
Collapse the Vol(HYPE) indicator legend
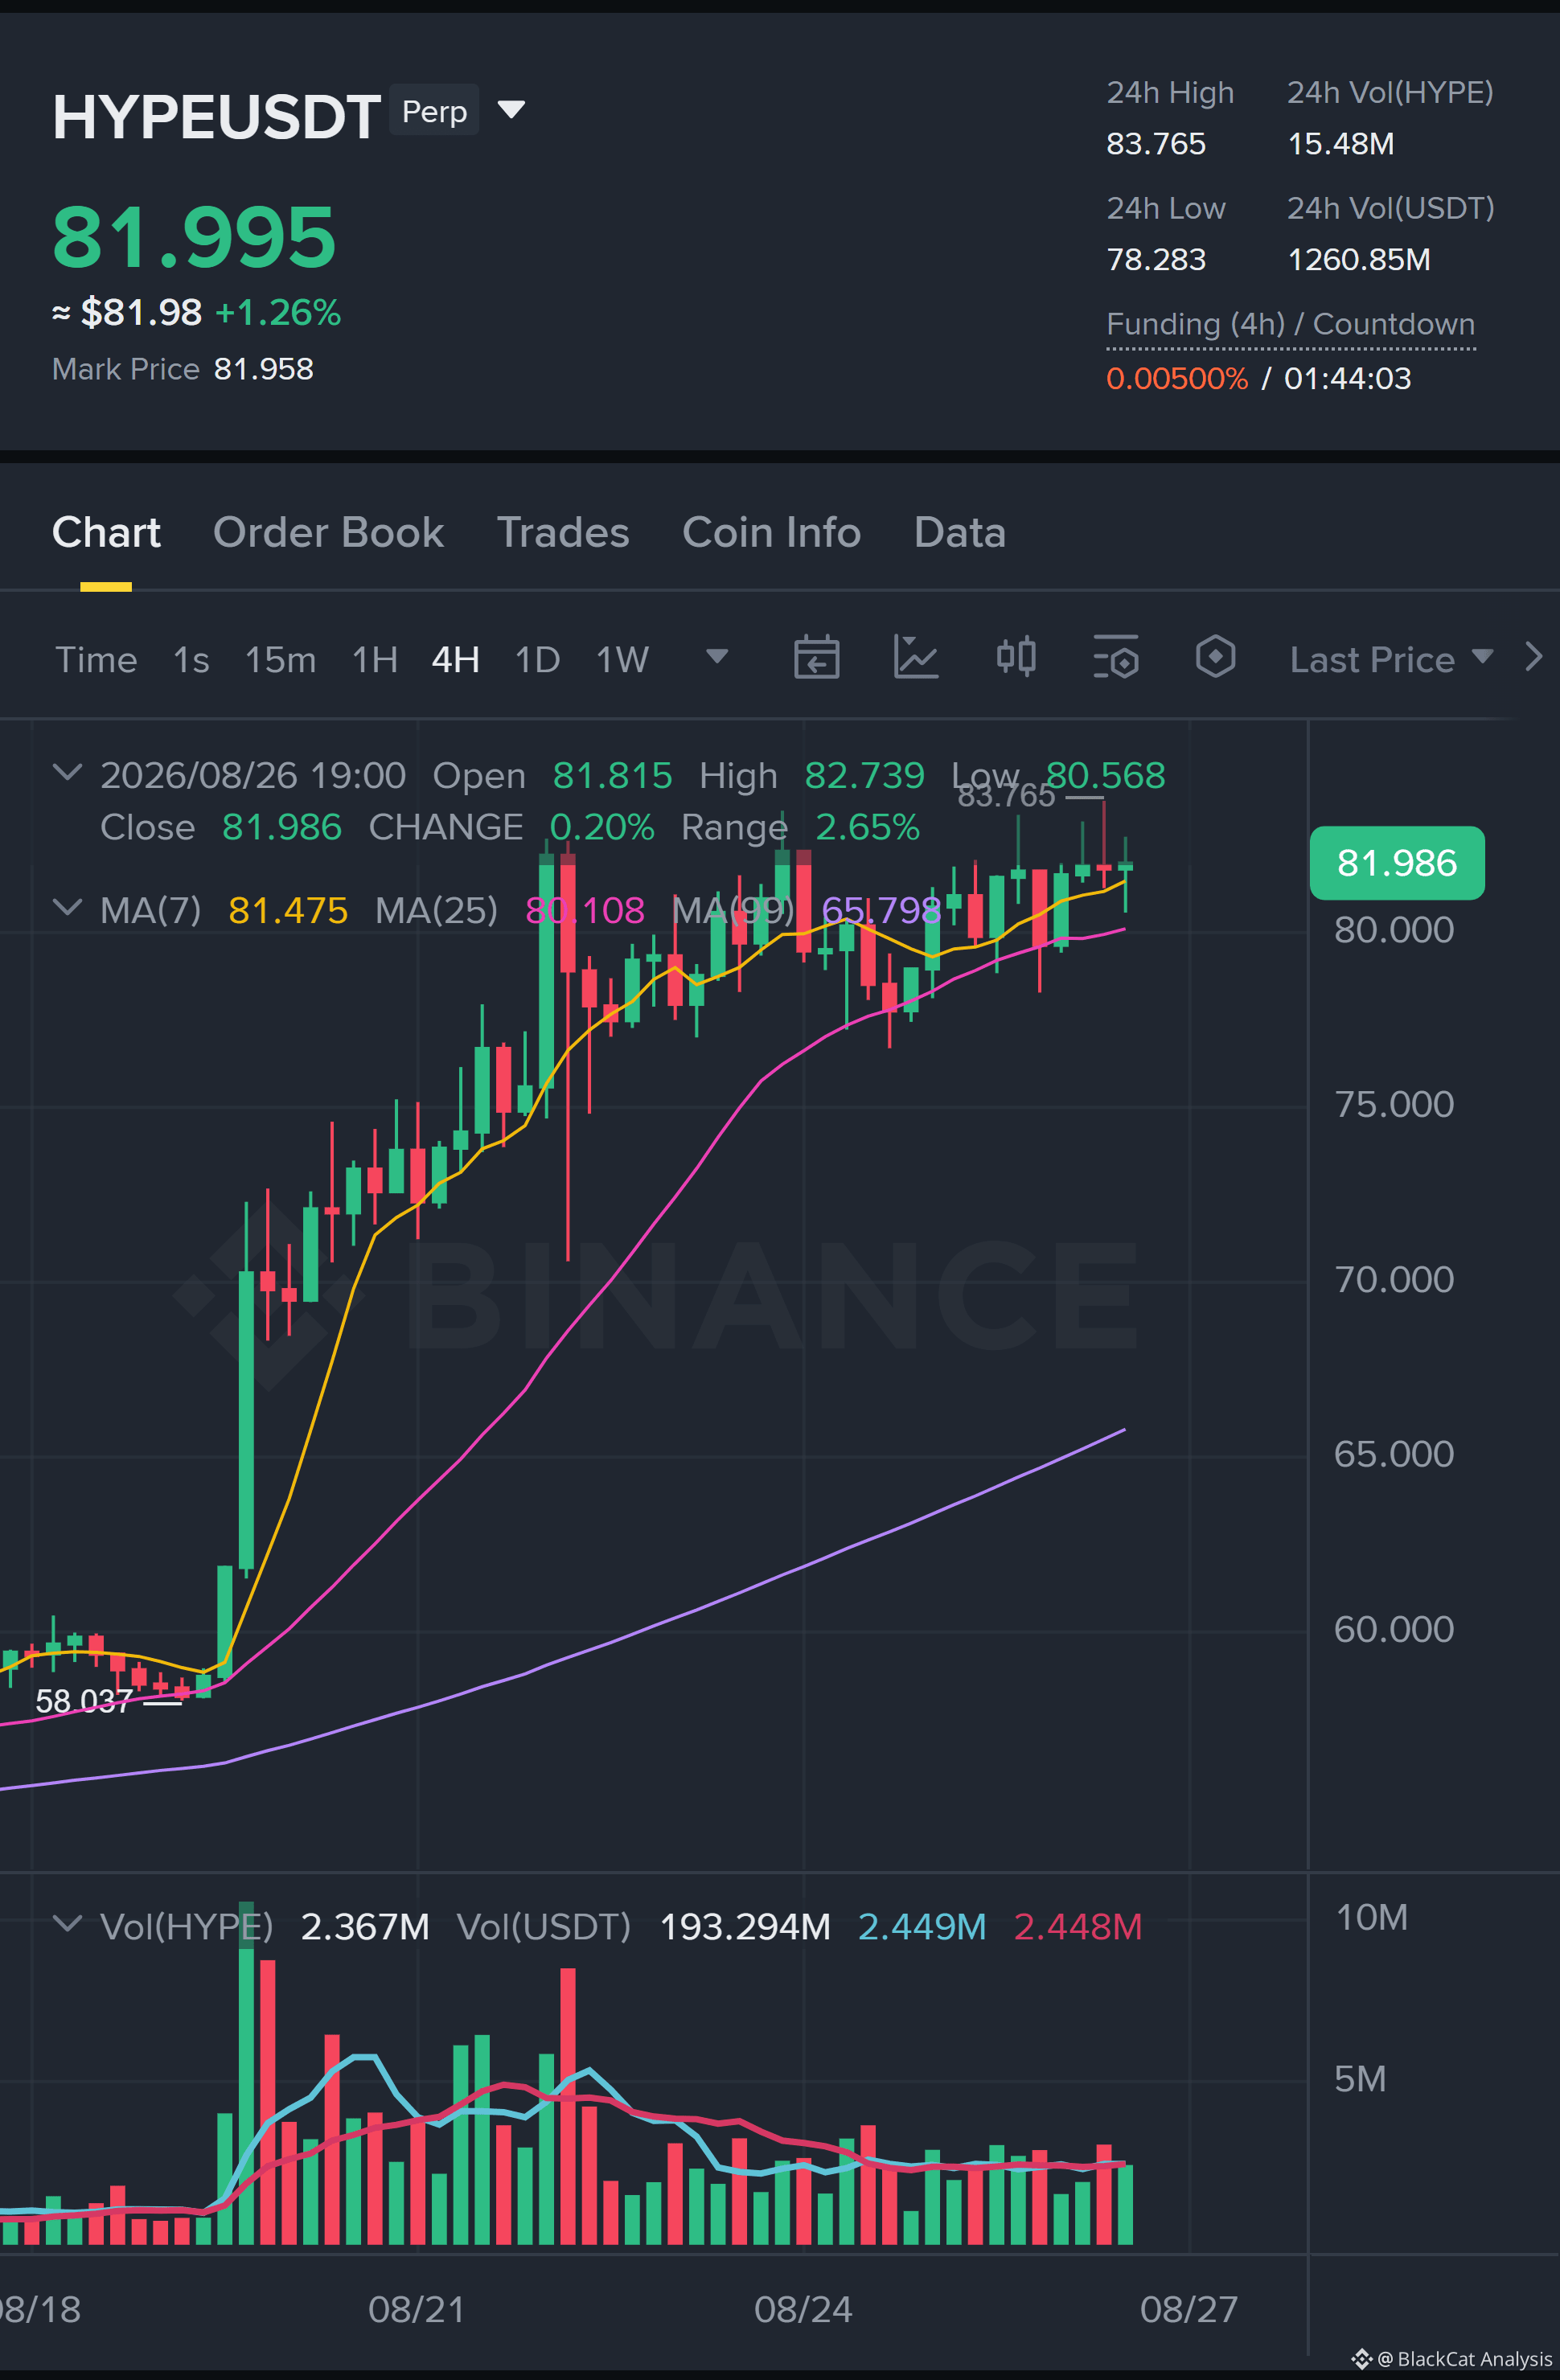click(x=67, y=1923)
